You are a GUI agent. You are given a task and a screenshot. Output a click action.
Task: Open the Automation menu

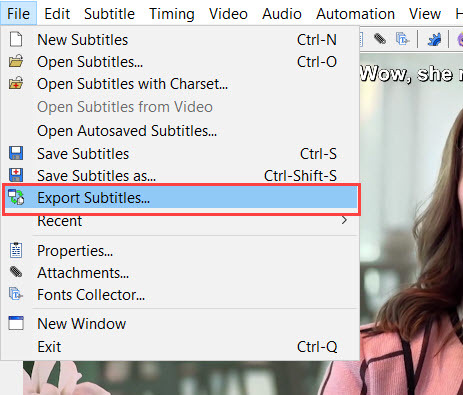coord(355,14)
